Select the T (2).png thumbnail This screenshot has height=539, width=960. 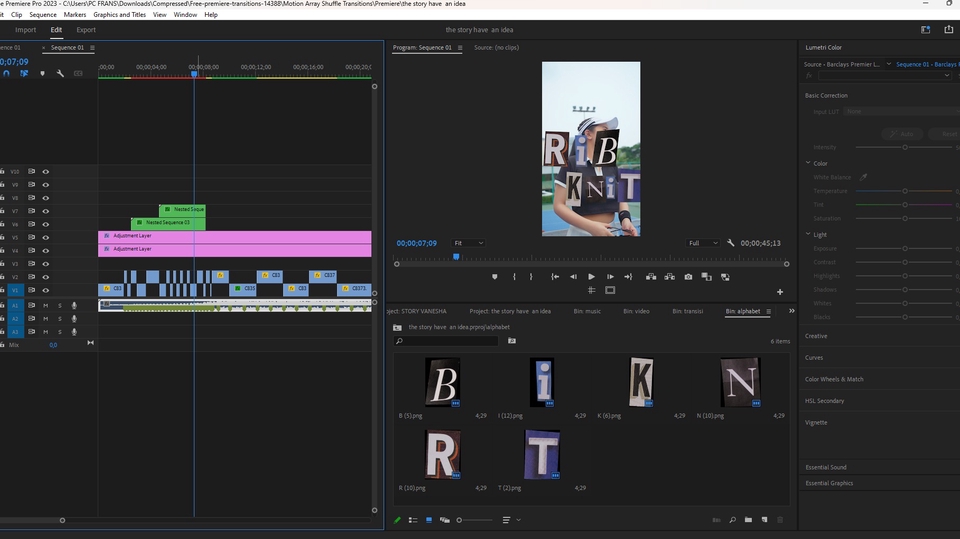pos(542,454)
